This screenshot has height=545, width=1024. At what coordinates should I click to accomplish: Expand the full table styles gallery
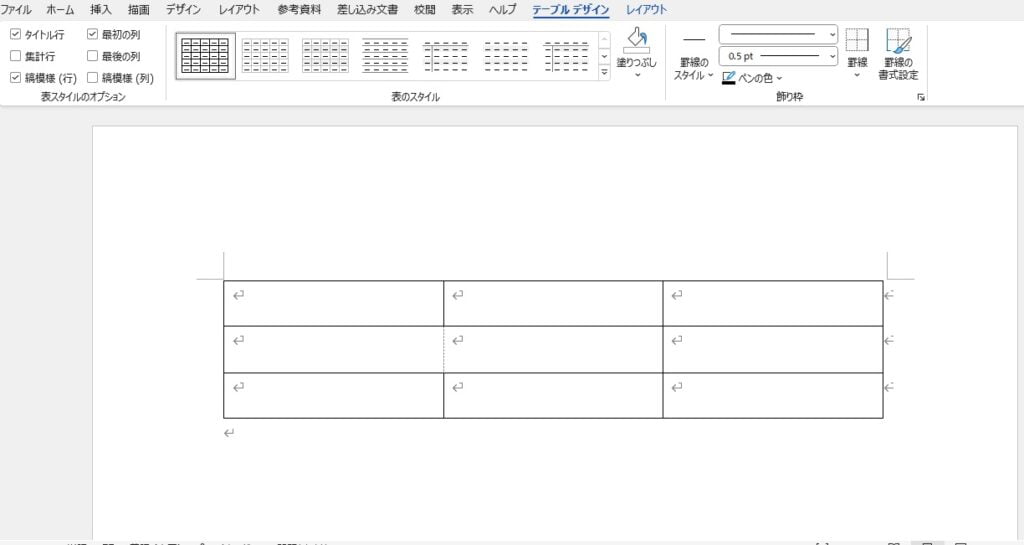604,72
